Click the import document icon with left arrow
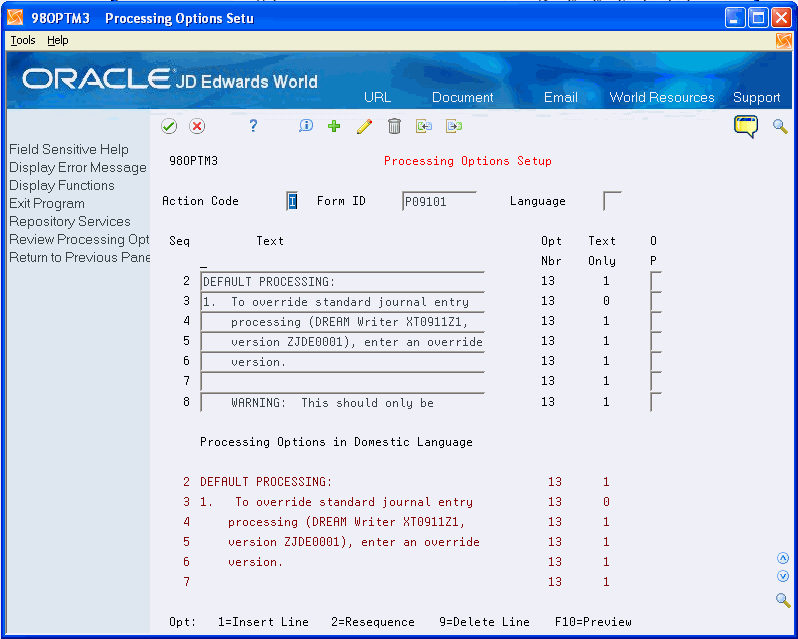This screenshot has height=639, width=798. tap(423, 126)
